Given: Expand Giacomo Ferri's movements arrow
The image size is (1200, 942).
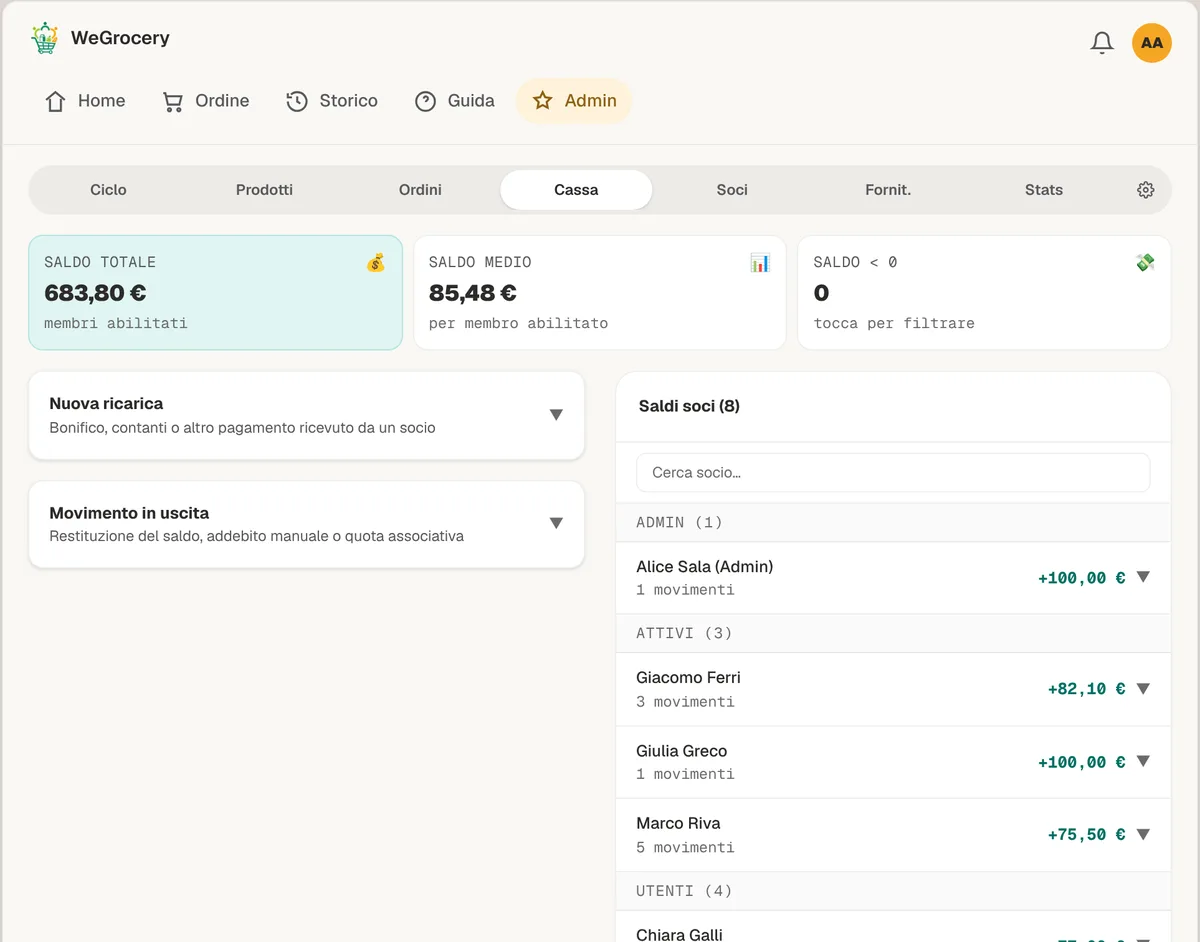Looking at the screenshot, I should pyautogui.click(x=1143, y=689).
